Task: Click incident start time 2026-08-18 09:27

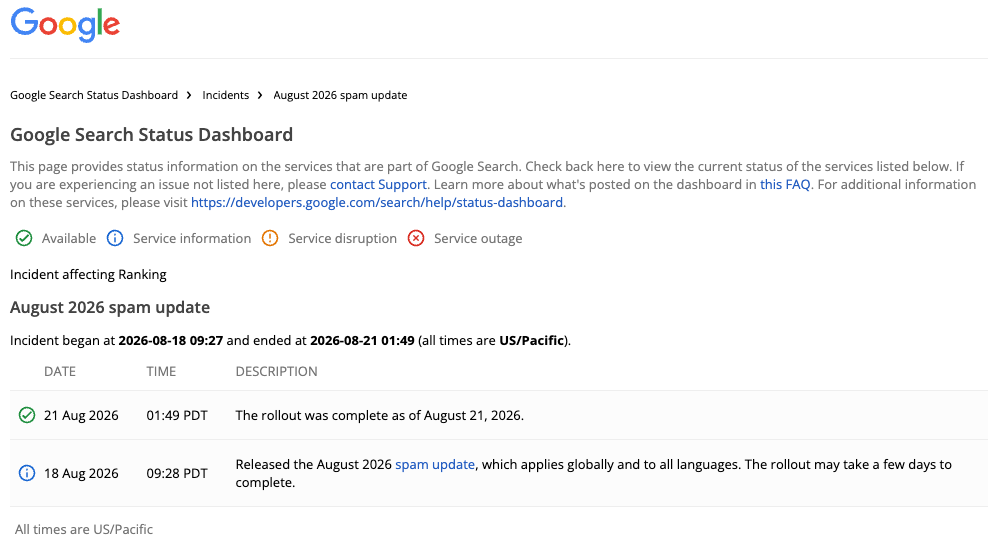Action: point(171,341)
